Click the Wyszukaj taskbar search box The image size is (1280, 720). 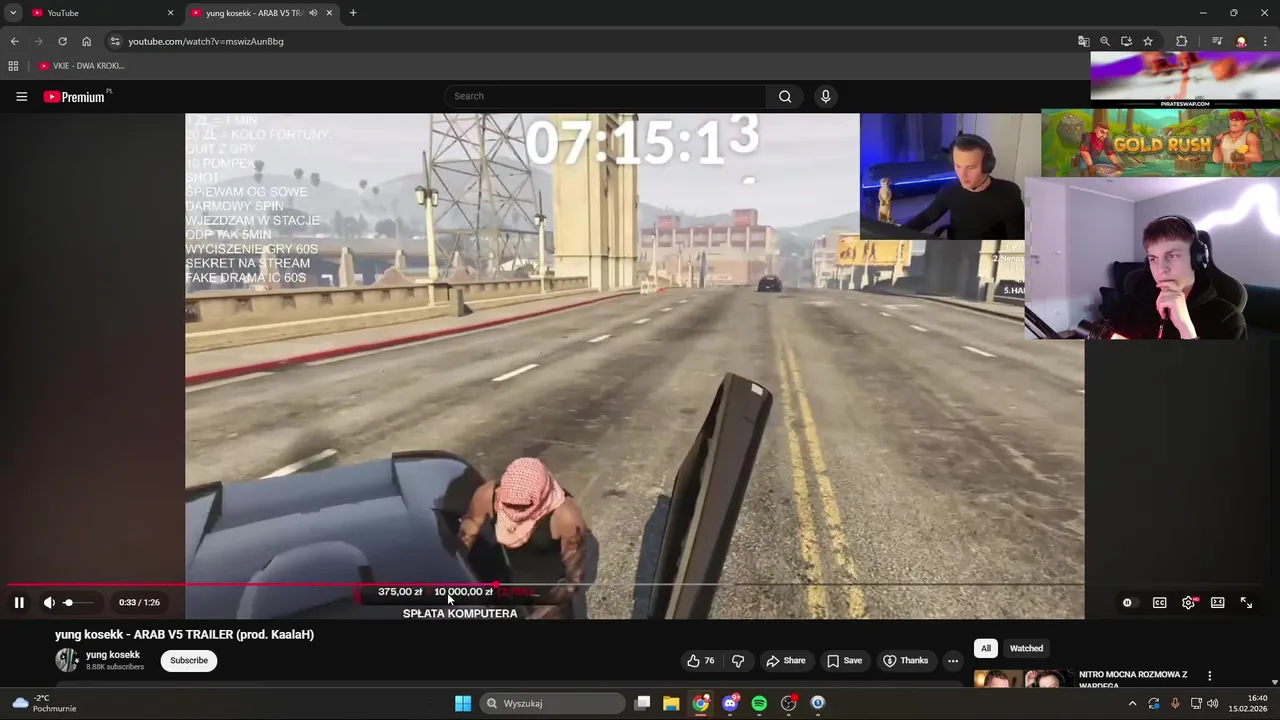point(550,703)
